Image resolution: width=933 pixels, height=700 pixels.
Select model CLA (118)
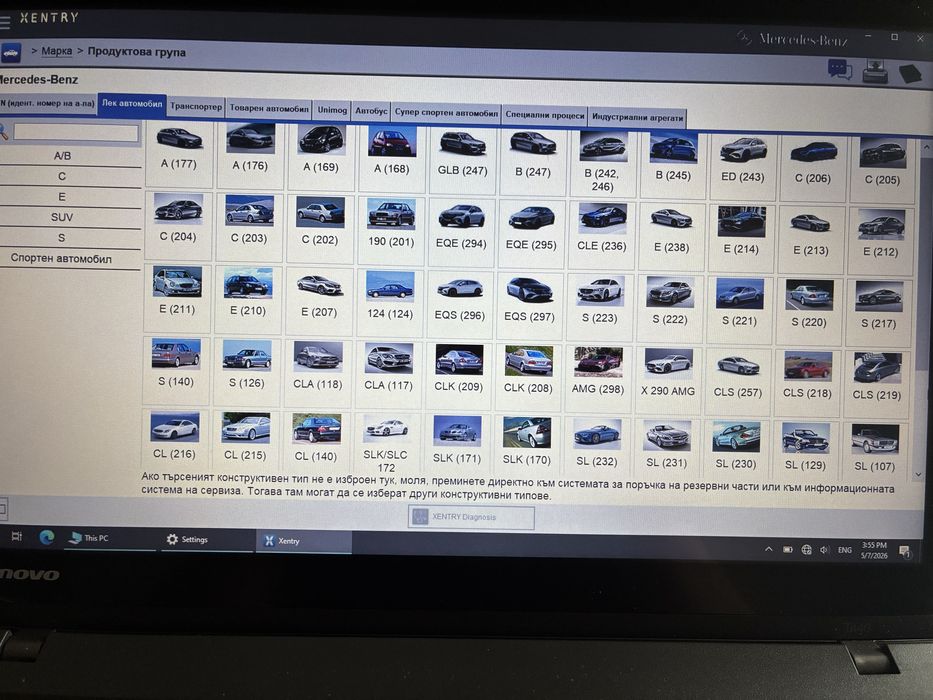point(318,373)
